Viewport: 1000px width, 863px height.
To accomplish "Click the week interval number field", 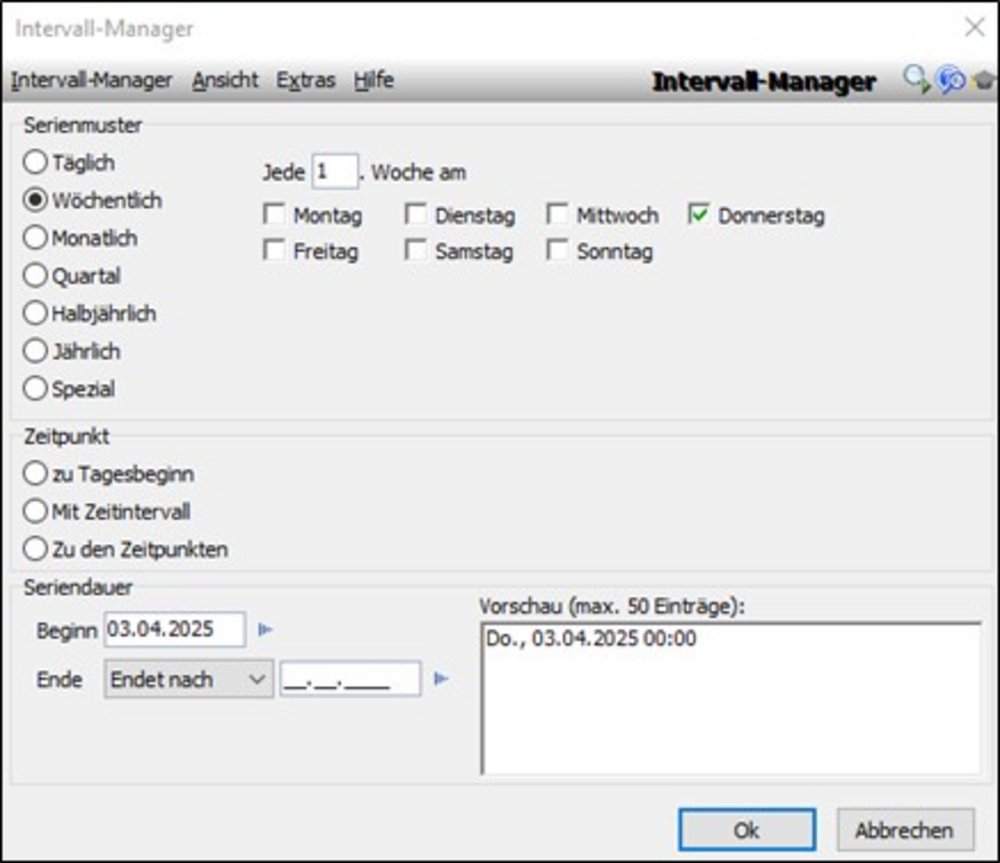I will [335, 172].
